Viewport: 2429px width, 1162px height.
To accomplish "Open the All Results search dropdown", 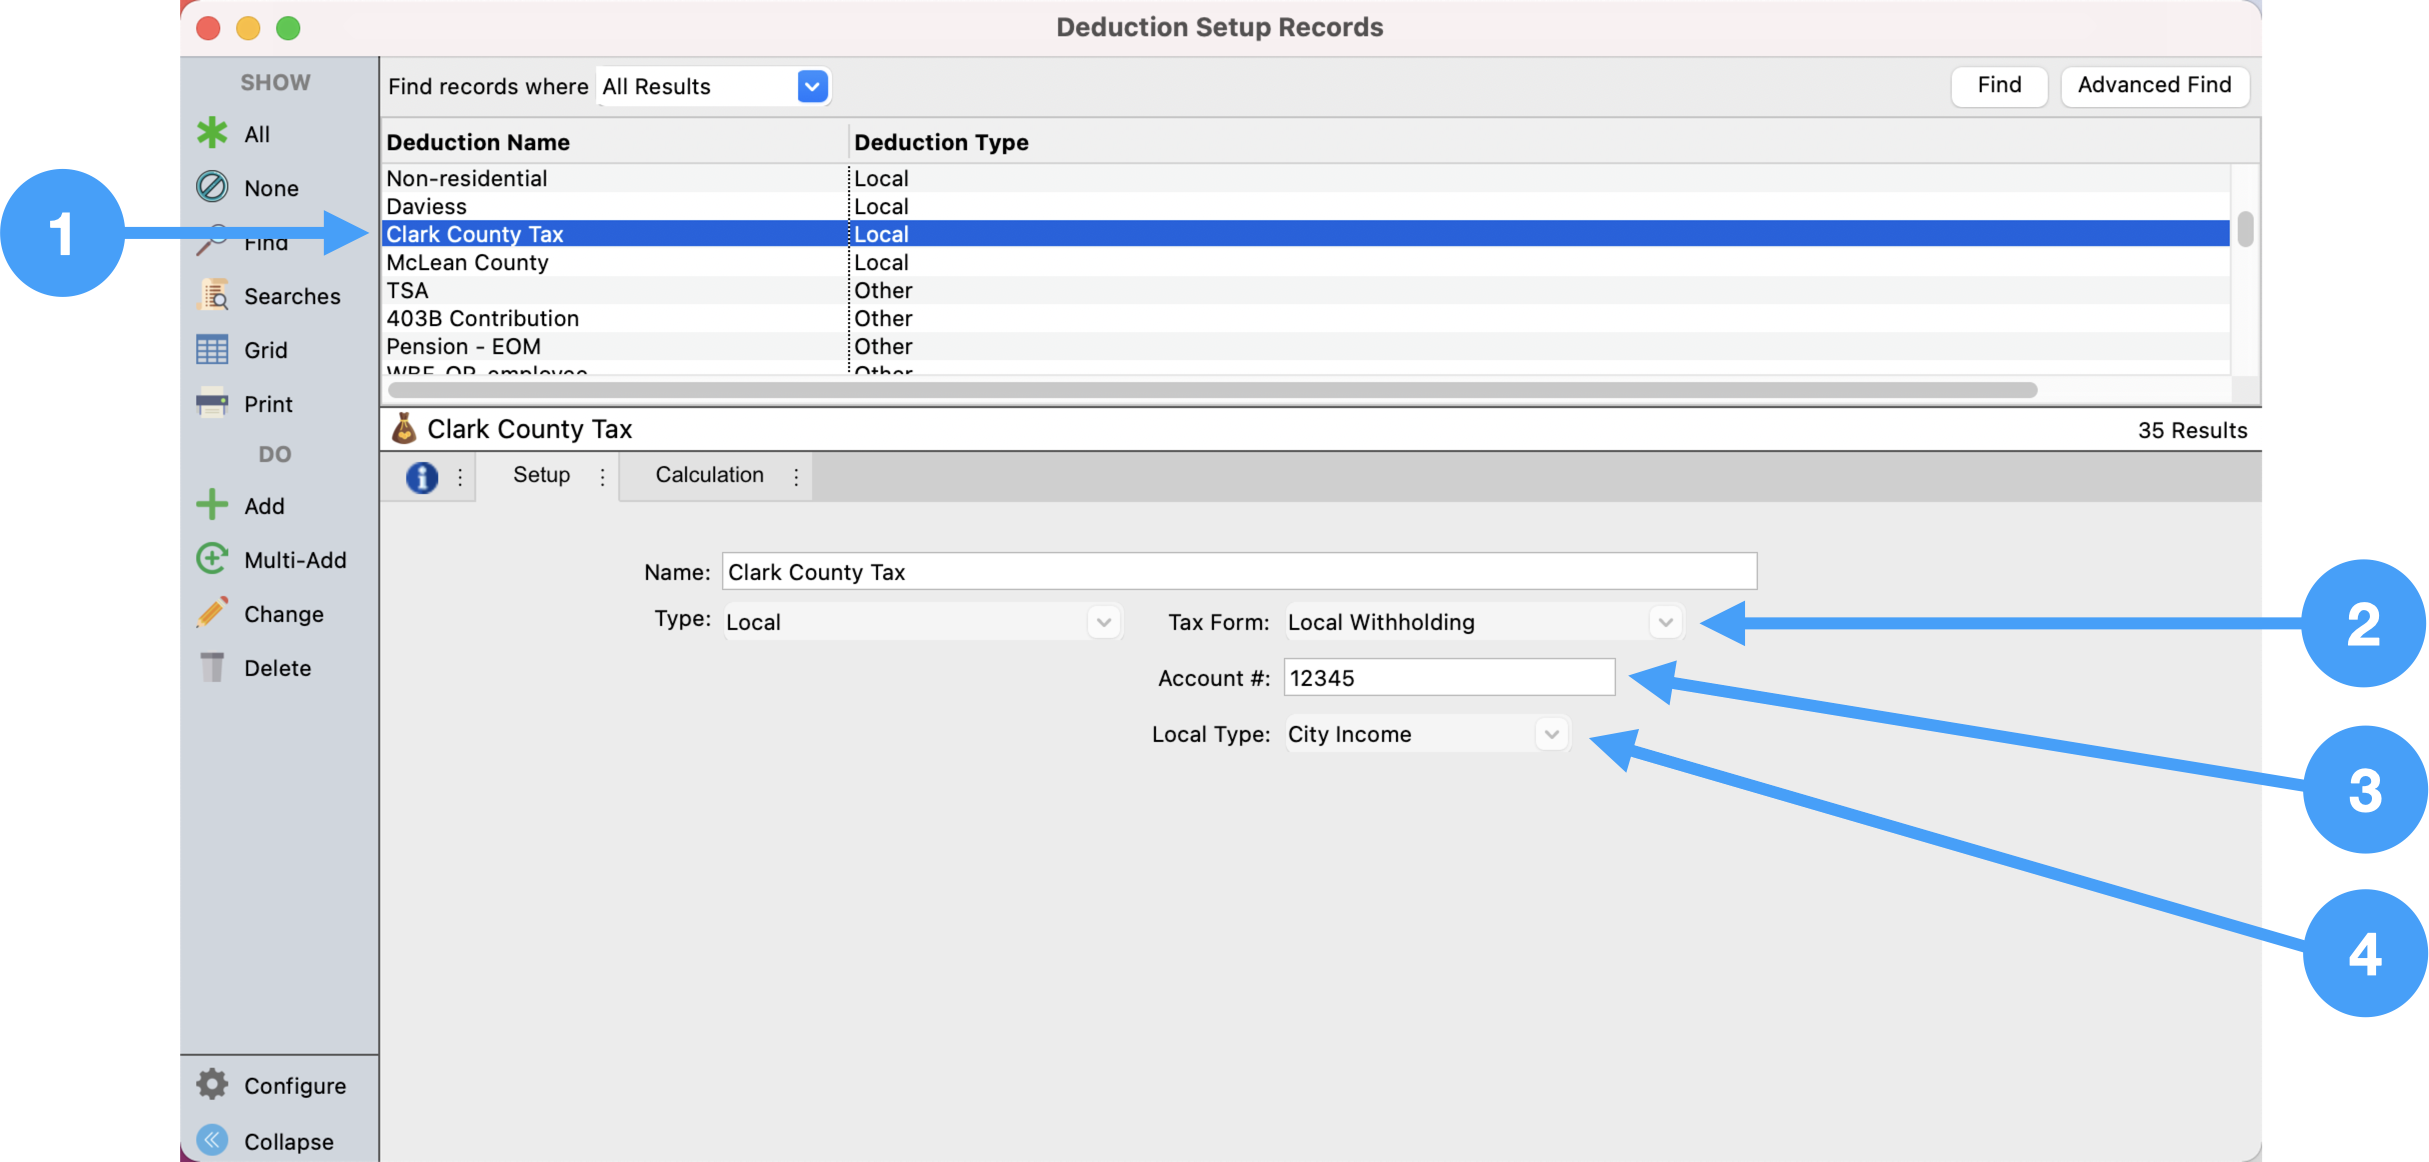I will (812, 87).
